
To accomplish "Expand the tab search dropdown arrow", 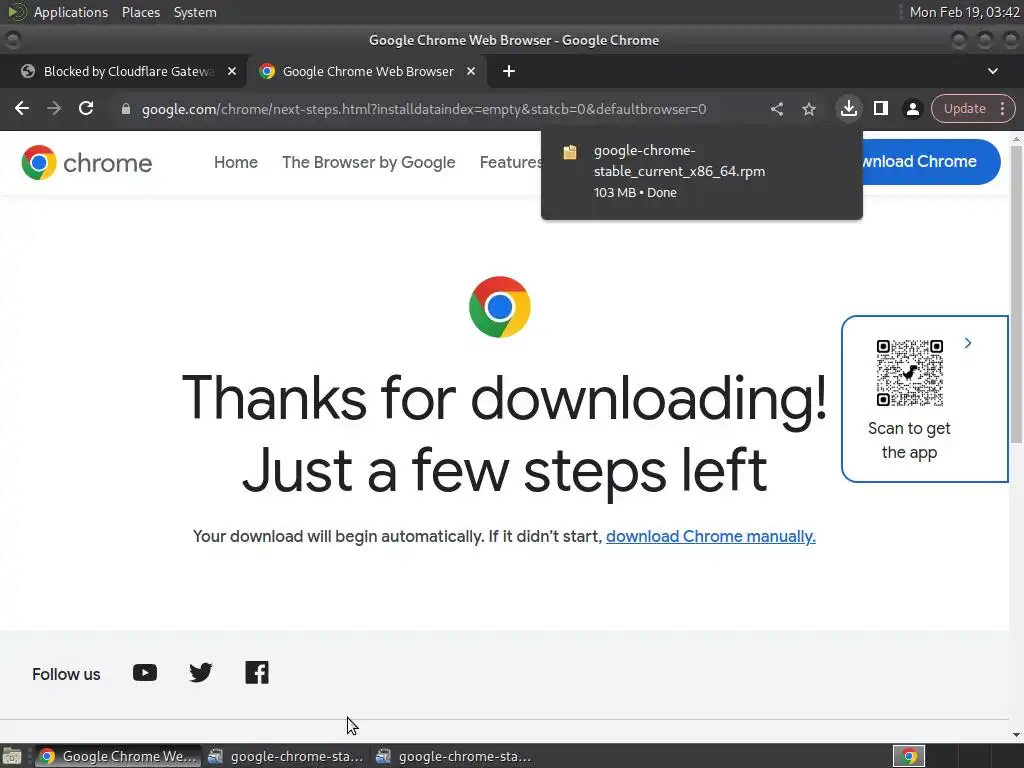I will [993, 71].
